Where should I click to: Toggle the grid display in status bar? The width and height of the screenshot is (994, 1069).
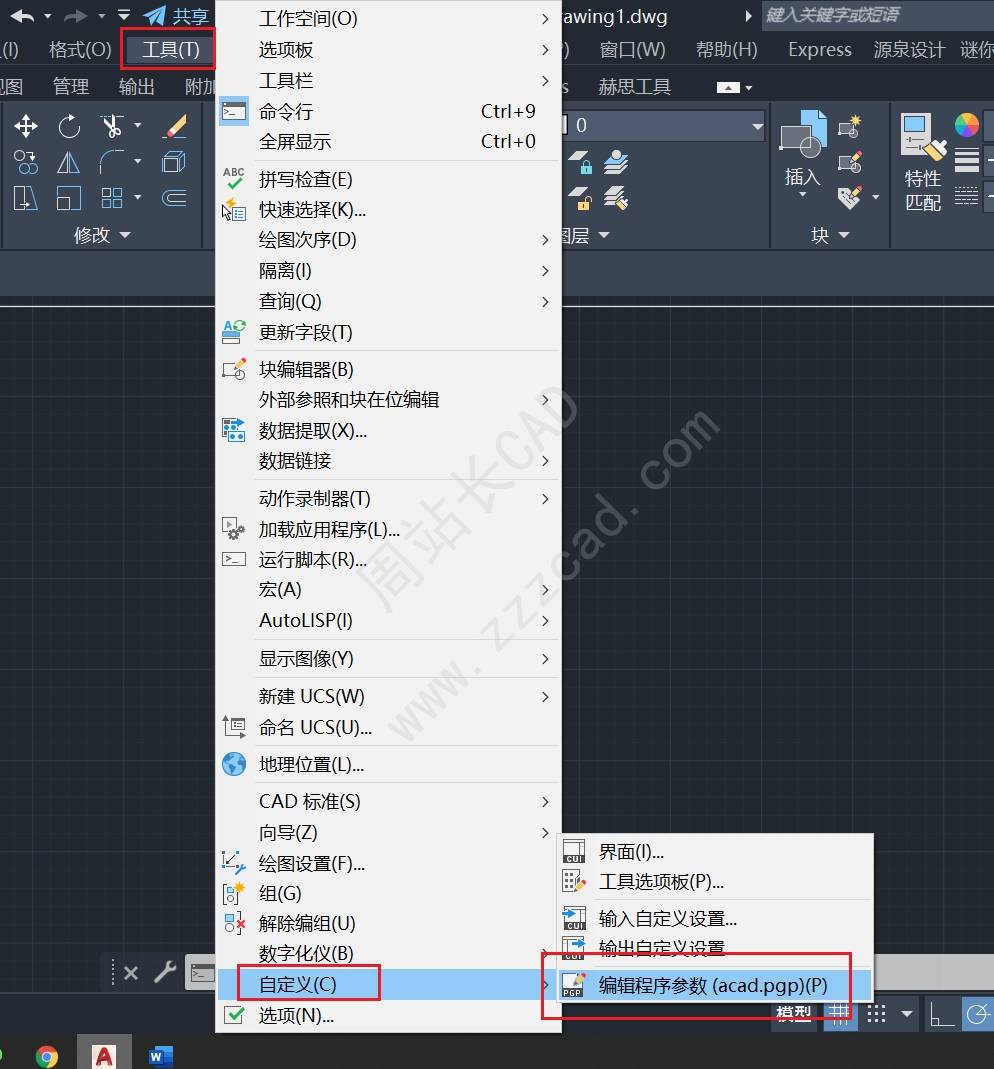click(x=839, y=1013)
